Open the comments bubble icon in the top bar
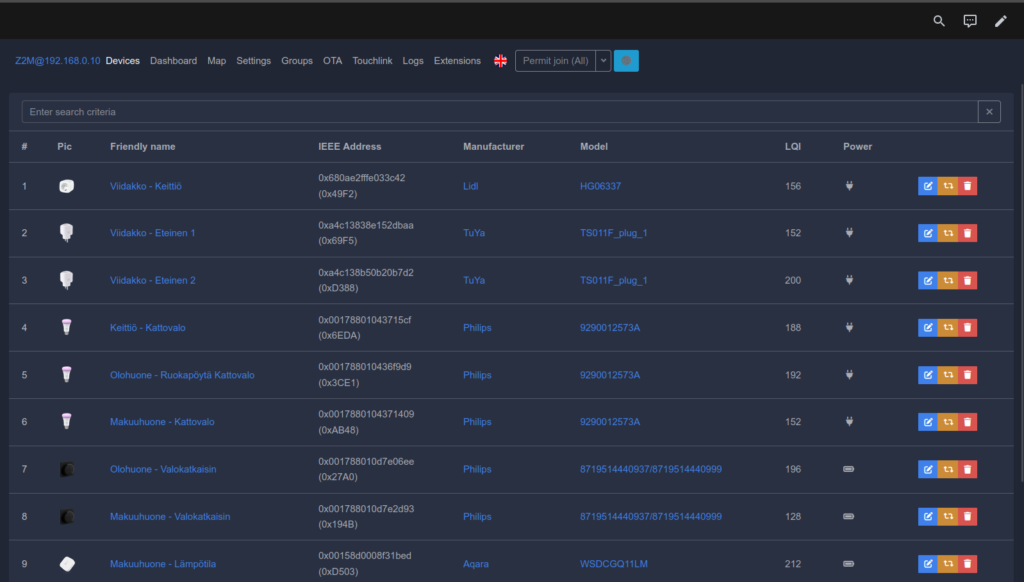This screenshot has height=582, width=1024. click(969, 20)
